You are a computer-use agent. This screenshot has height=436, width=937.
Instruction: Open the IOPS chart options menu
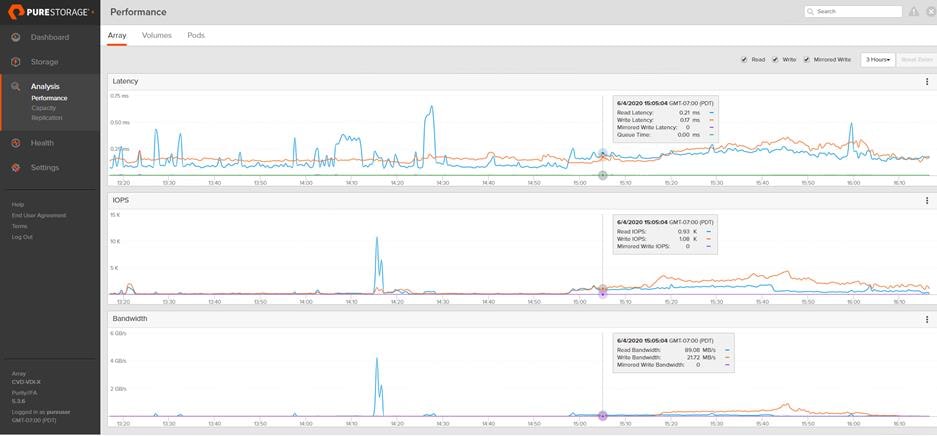point(927,201)
